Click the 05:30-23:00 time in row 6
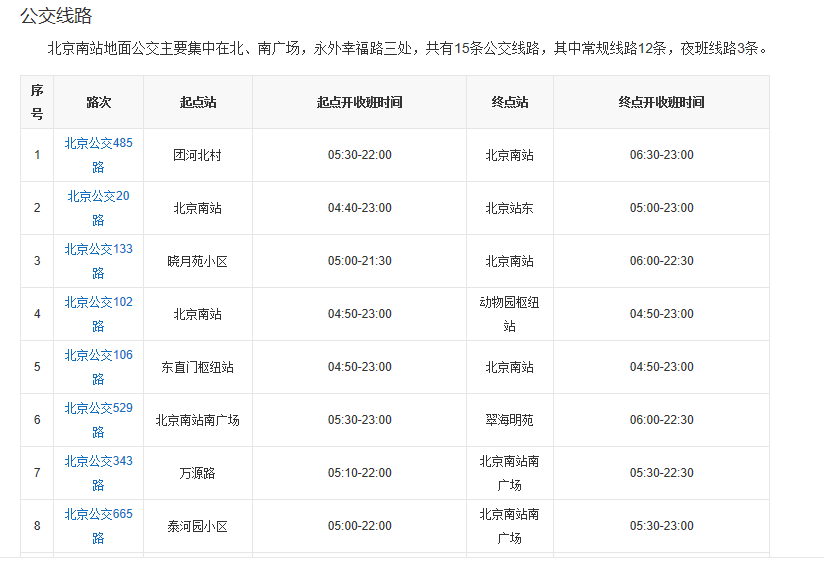The image size is (824, 562). (359, 420)
